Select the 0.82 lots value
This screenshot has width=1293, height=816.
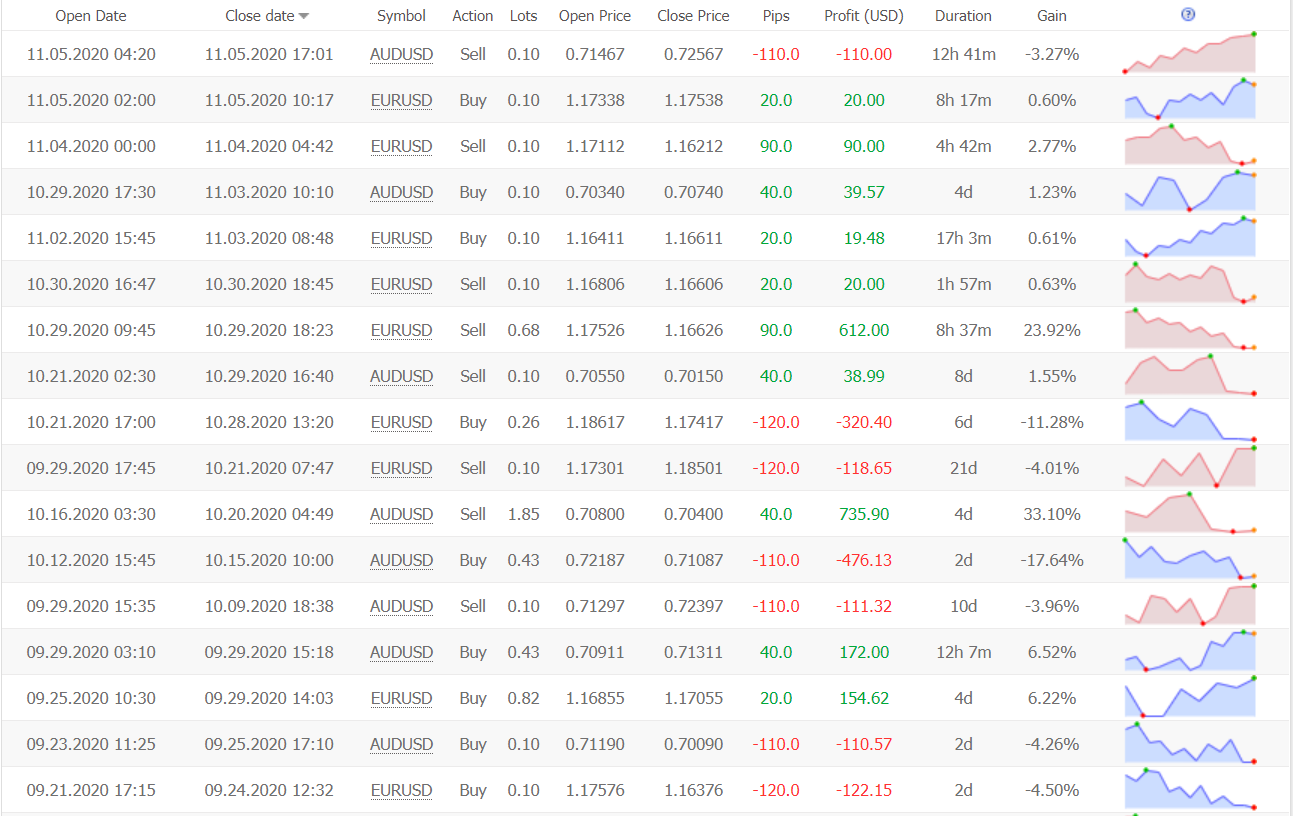coord(523,698)
